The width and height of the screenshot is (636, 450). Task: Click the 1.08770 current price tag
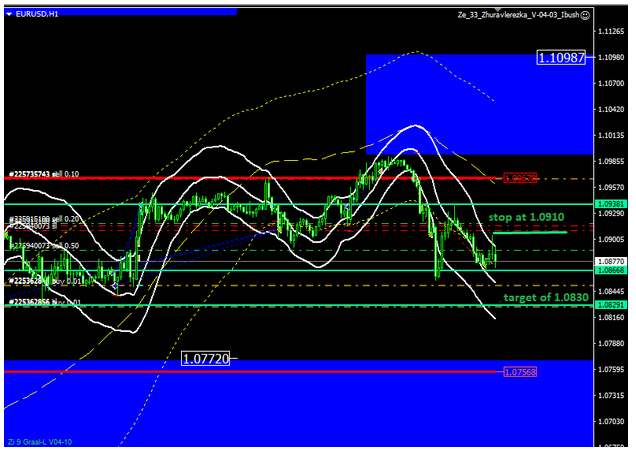tap(609, 261)
